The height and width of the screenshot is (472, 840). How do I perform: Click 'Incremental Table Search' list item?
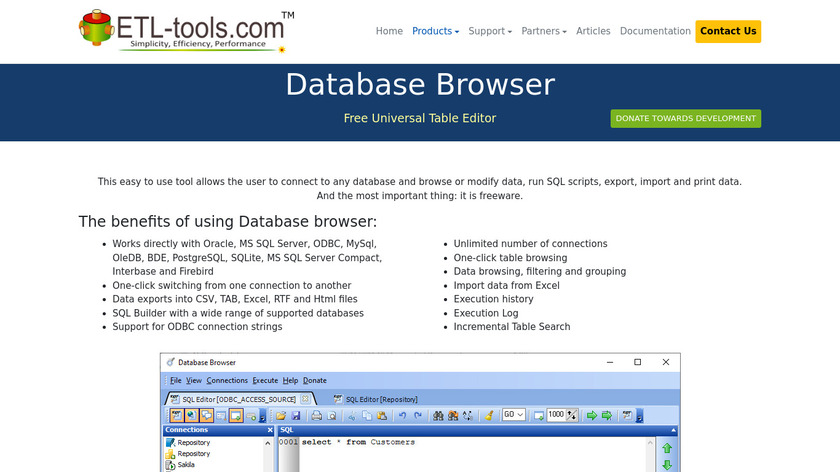point(512,327)
